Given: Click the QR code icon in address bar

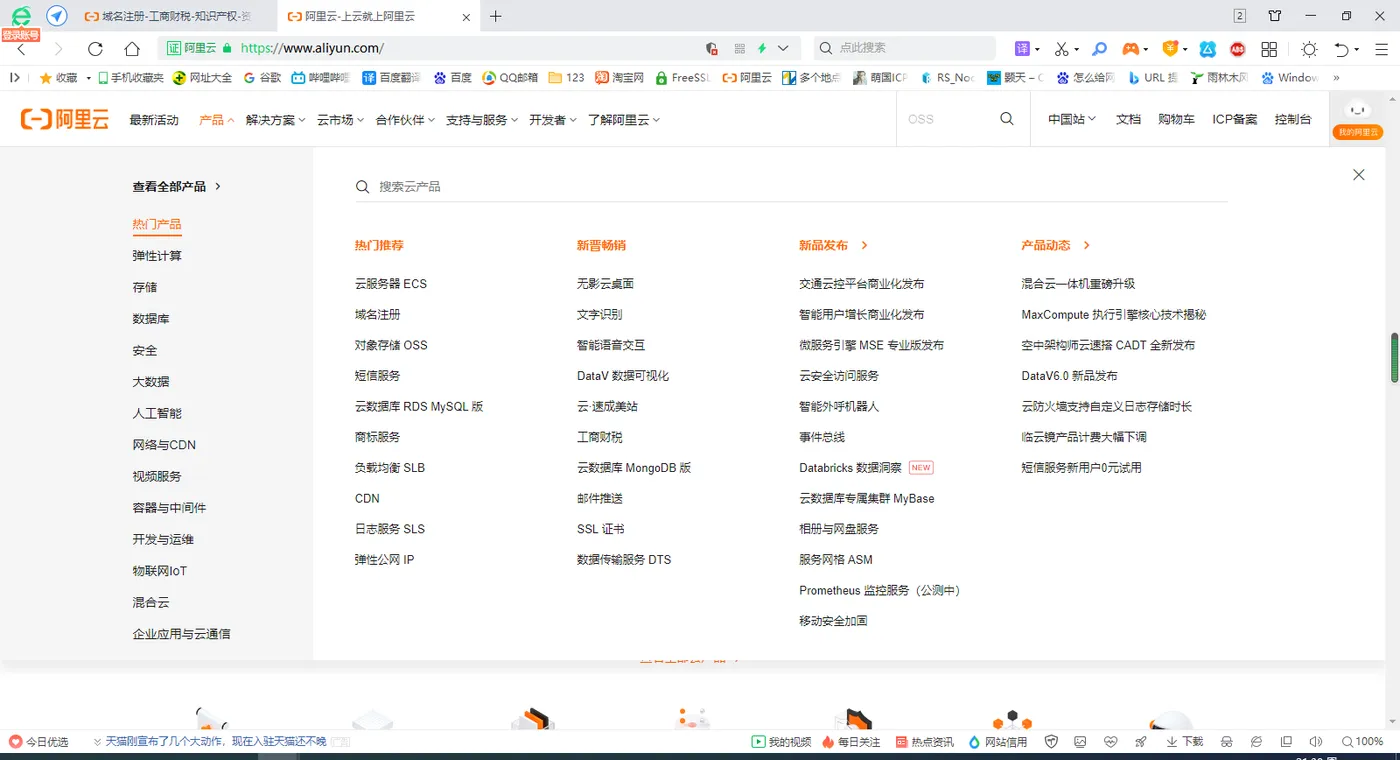Looking at the screenshot, I should 740,48.
